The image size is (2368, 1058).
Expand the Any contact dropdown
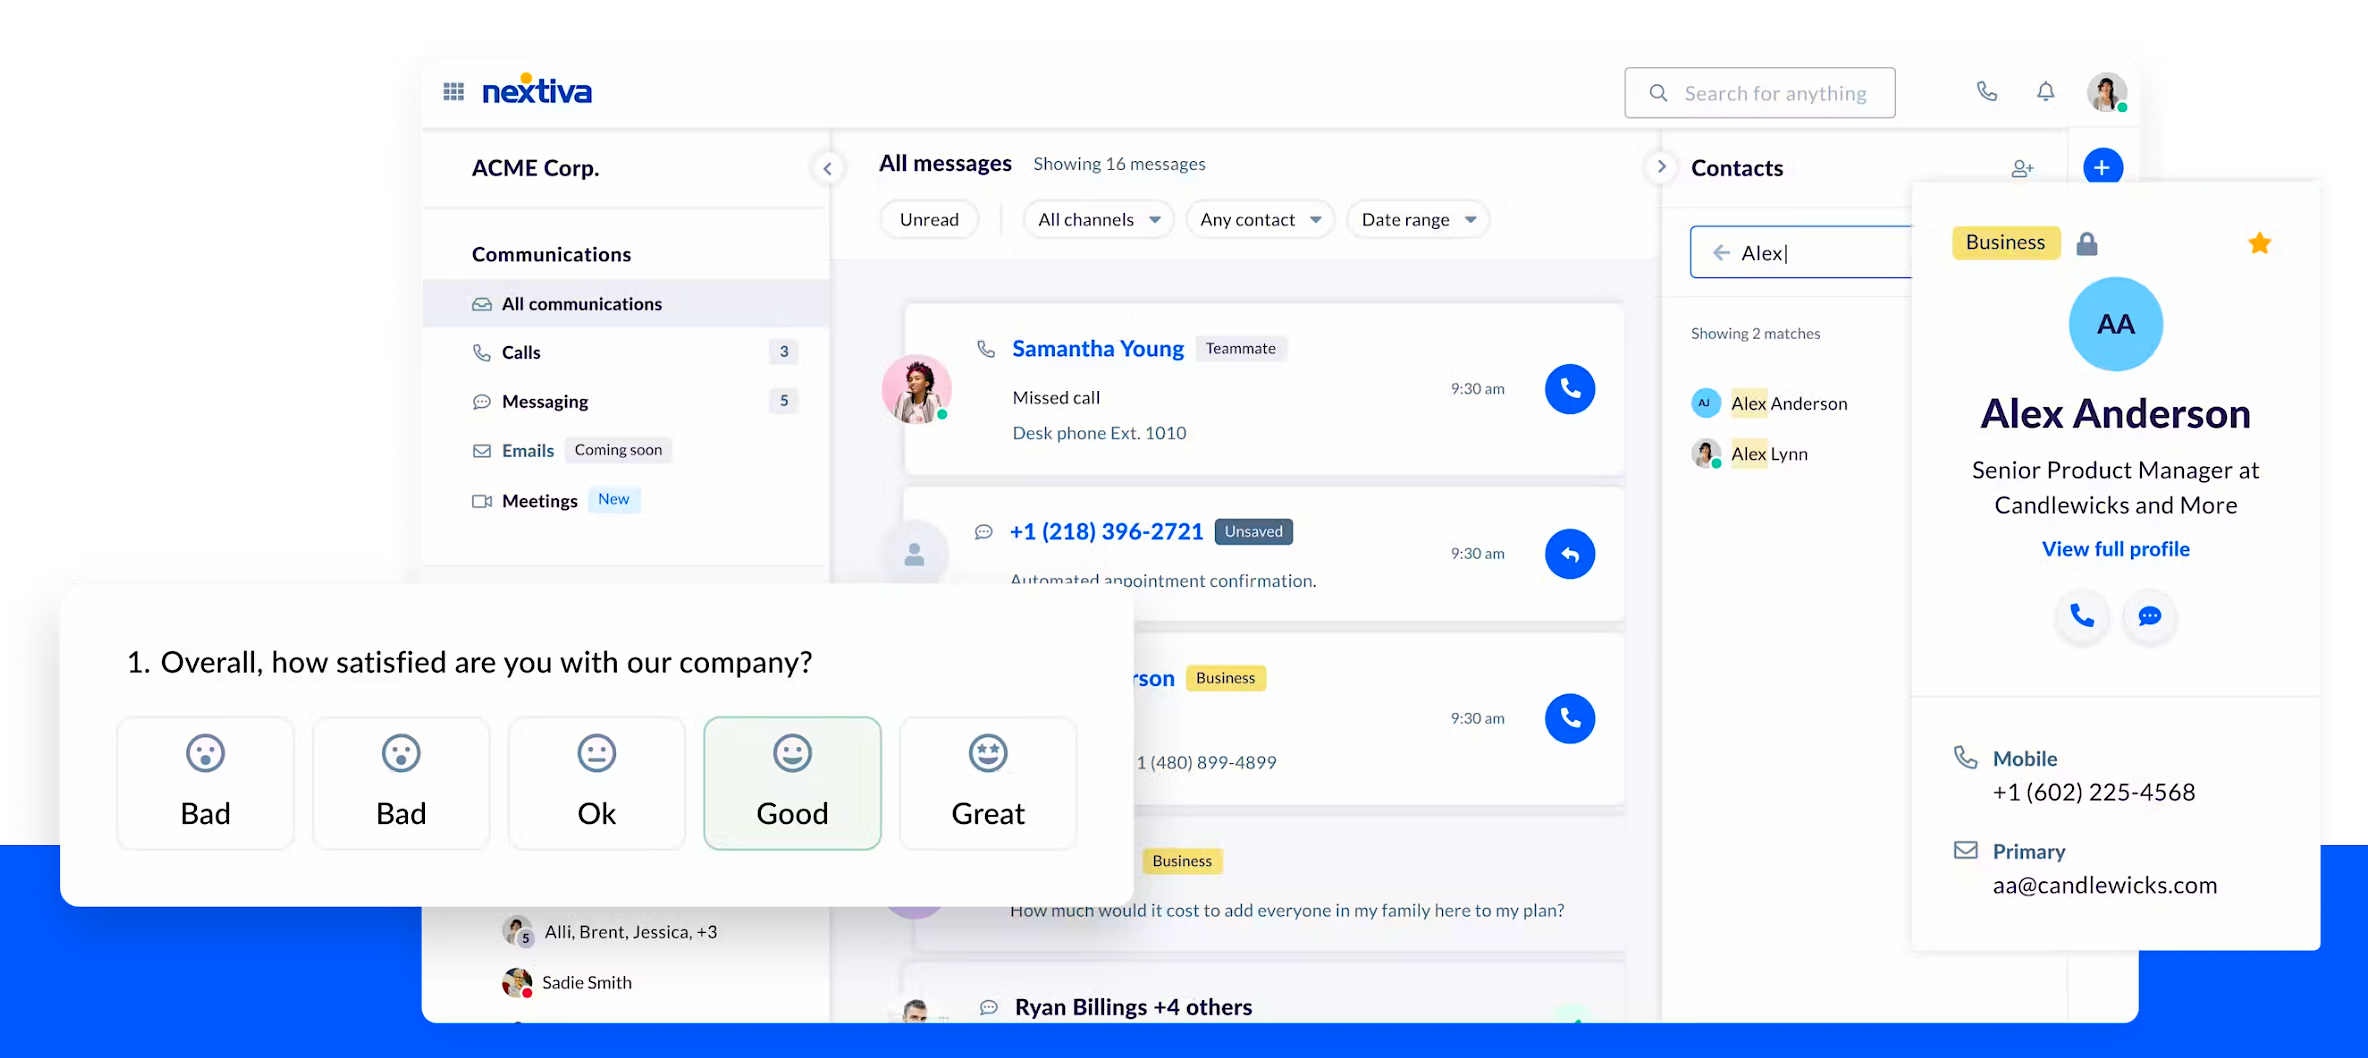click(x=1259, y=220)
